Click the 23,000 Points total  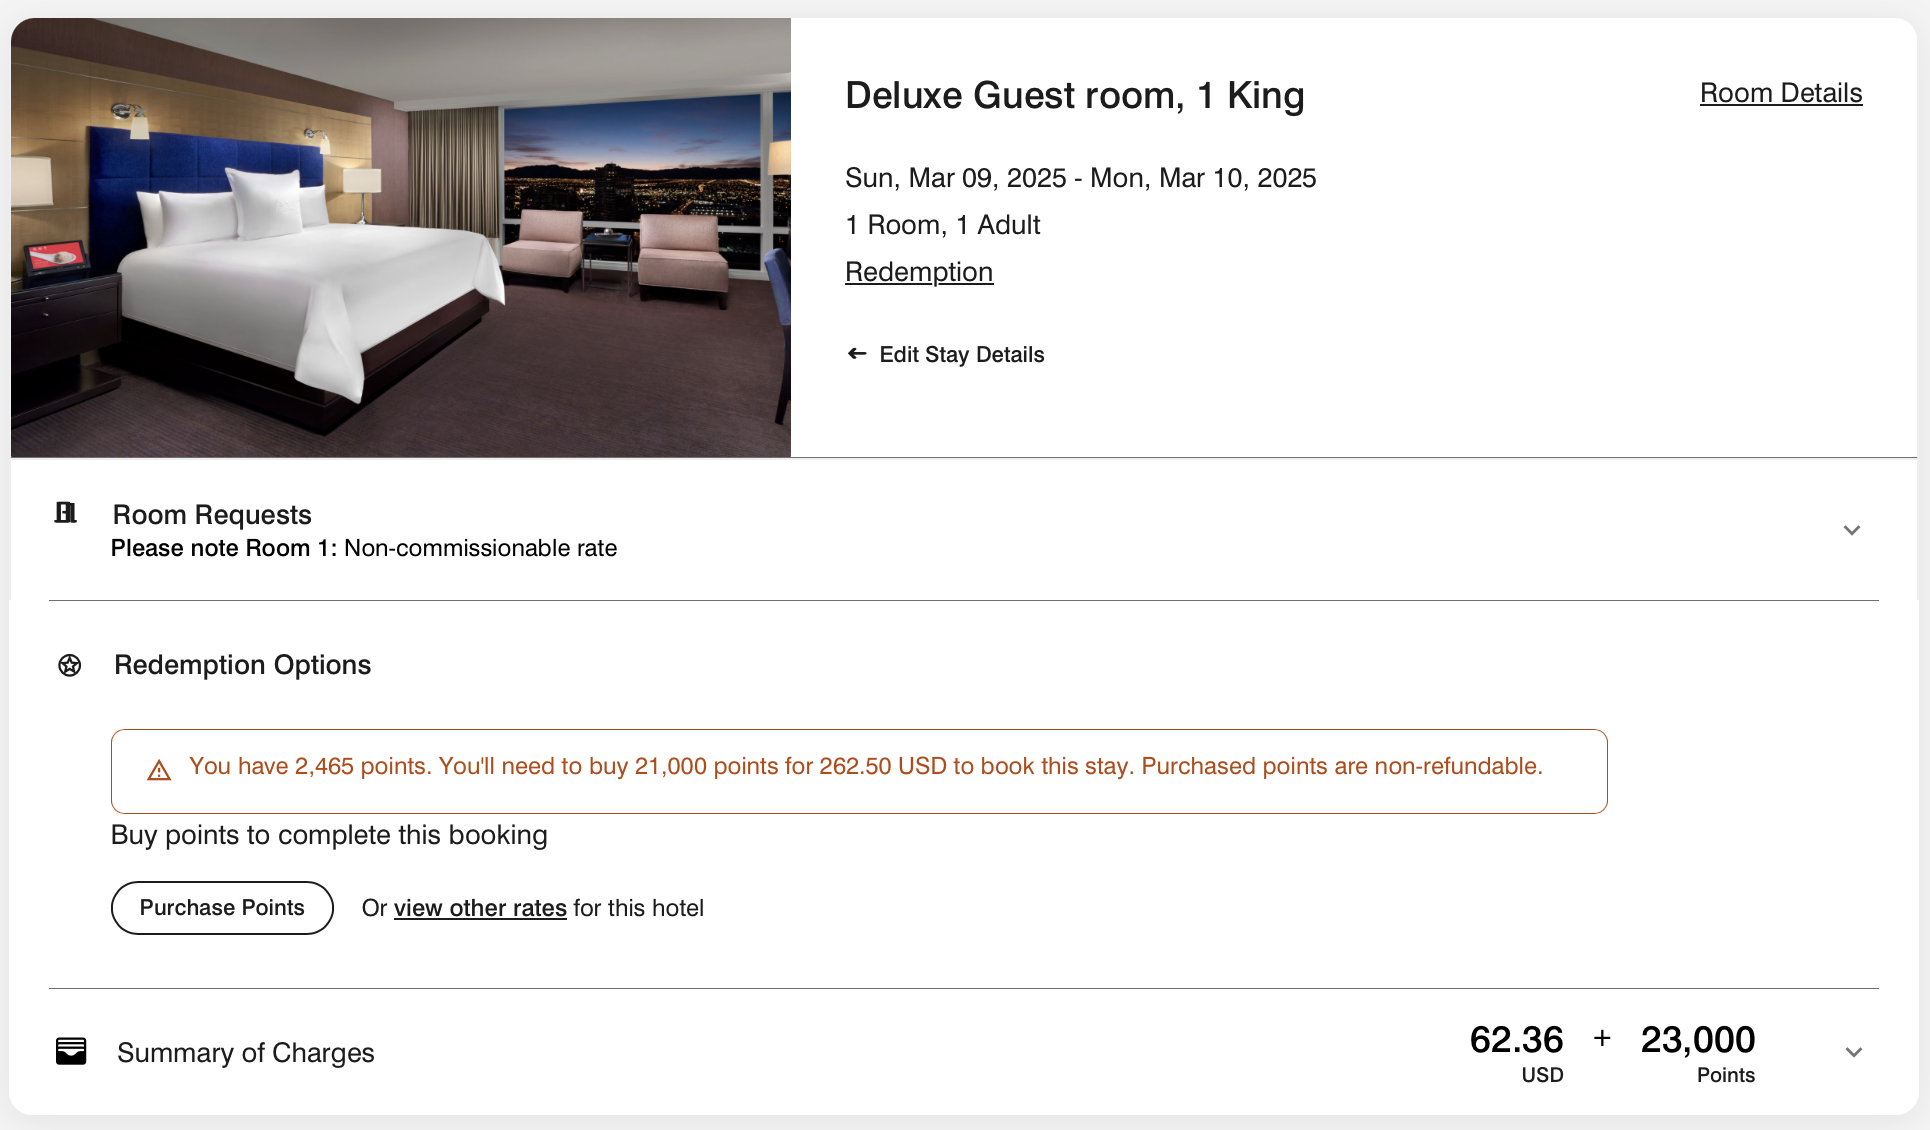tap(1698, 1053)
